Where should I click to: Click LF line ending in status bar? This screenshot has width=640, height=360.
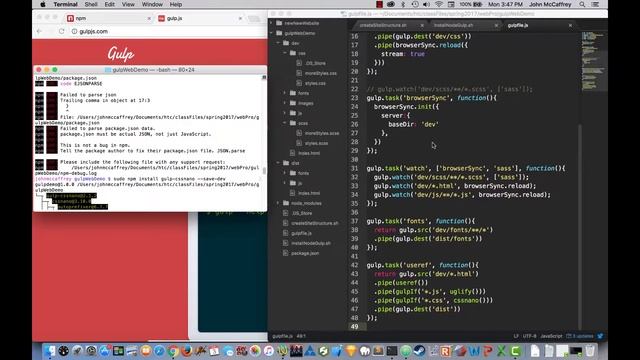(516, 336)
